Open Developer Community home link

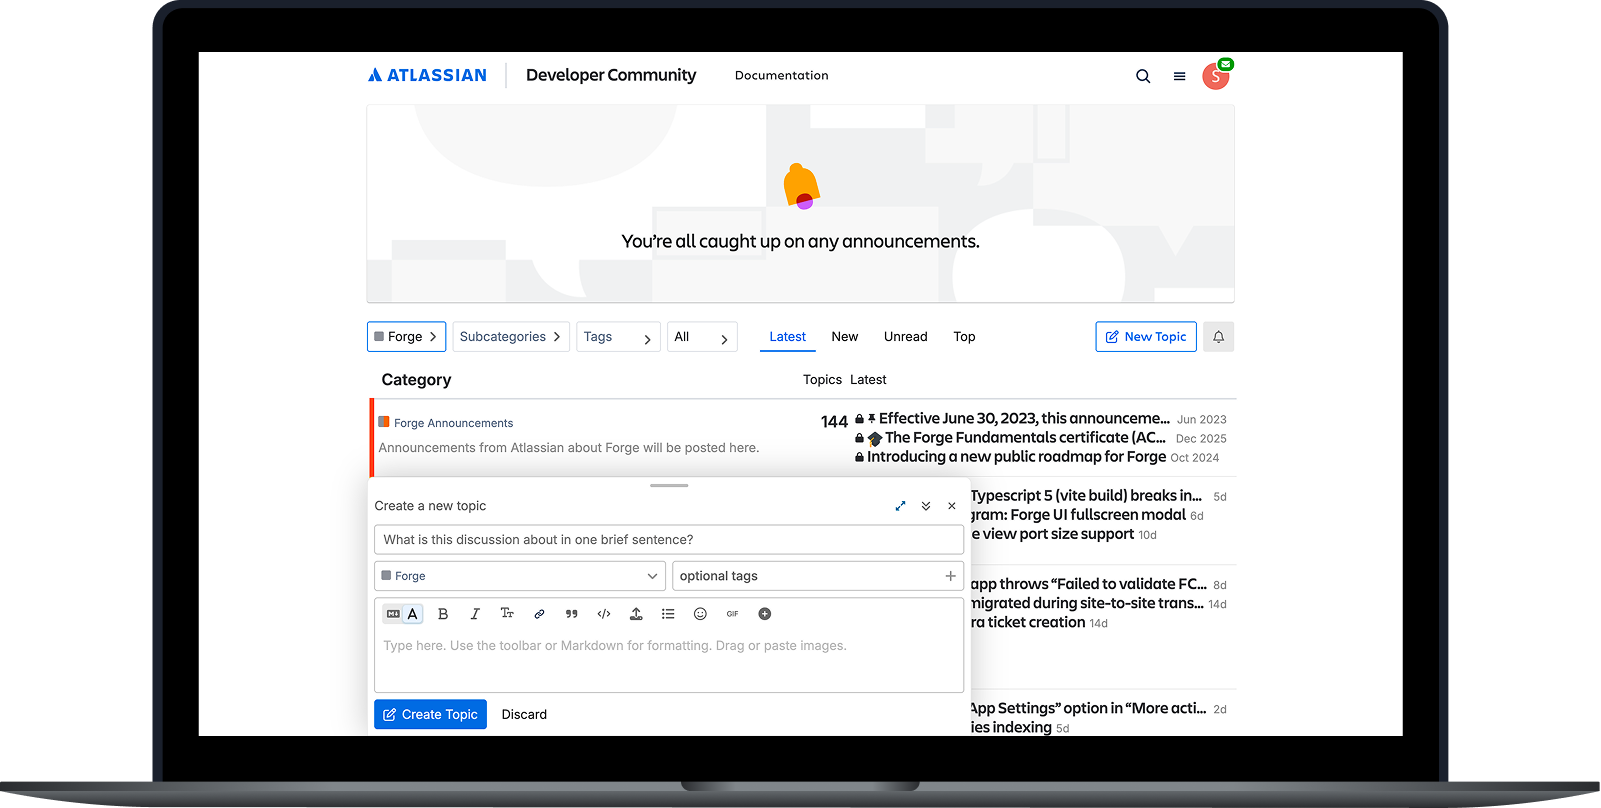(x=611, y=75)
